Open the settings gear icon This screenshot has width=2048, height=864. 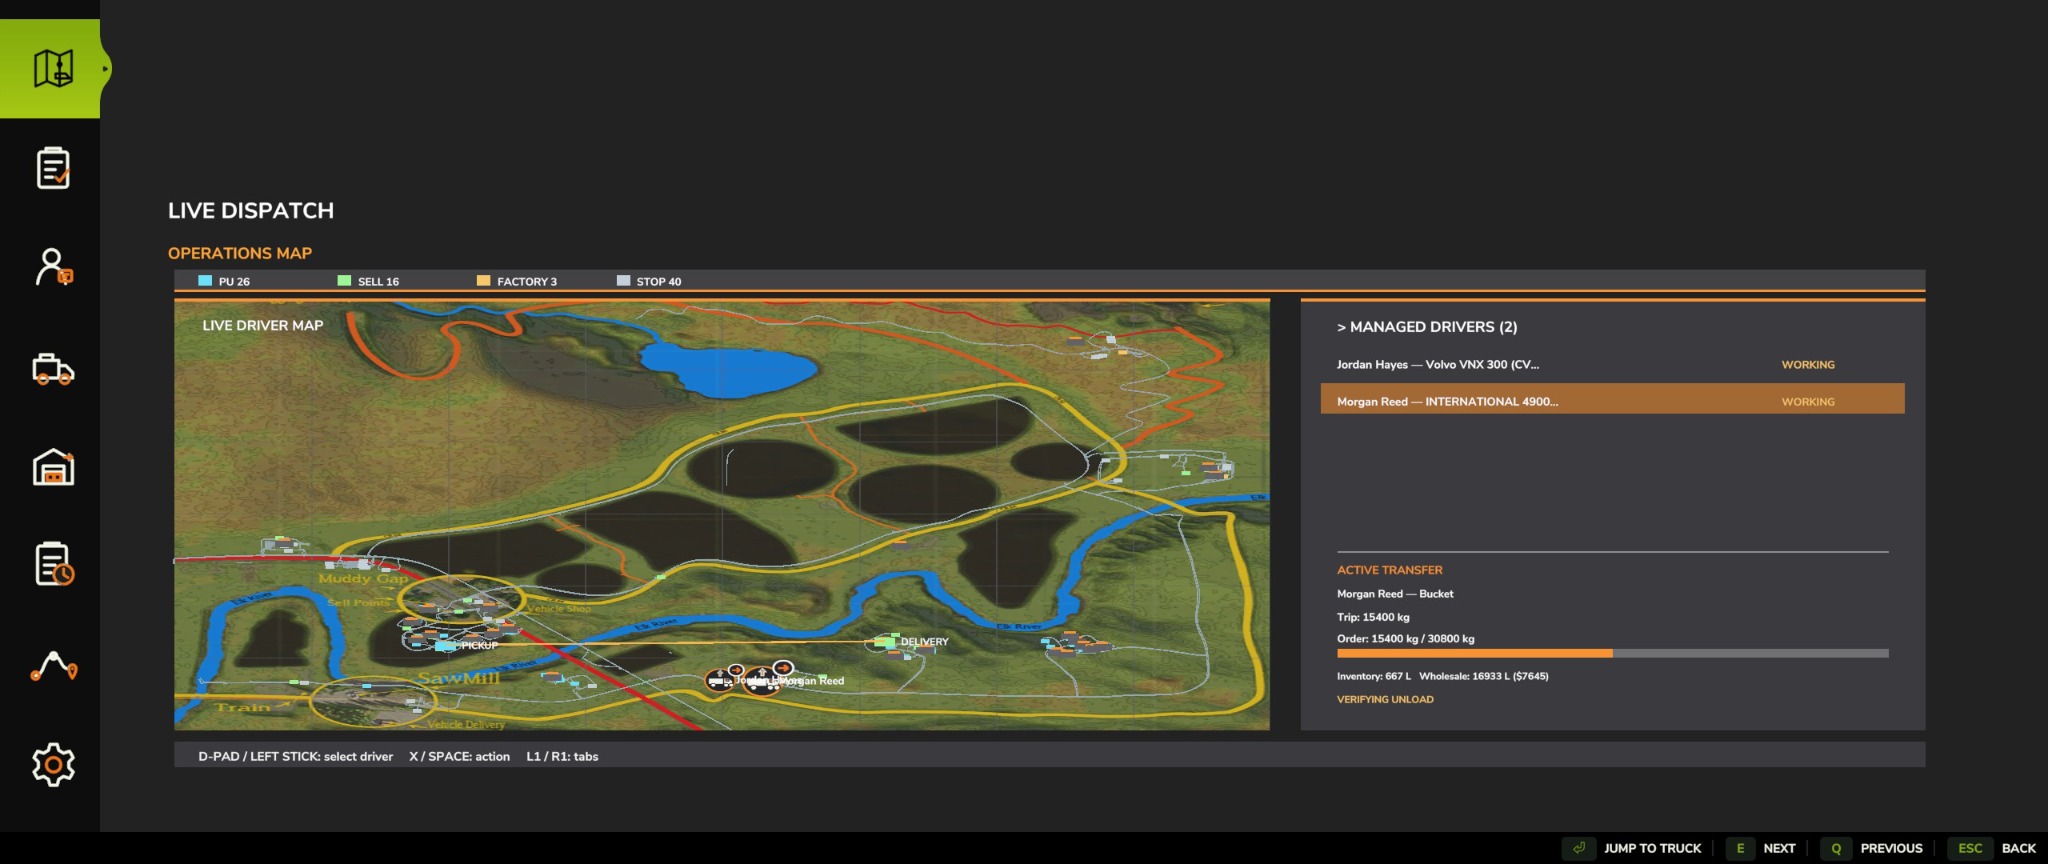(x=53, y=765)
